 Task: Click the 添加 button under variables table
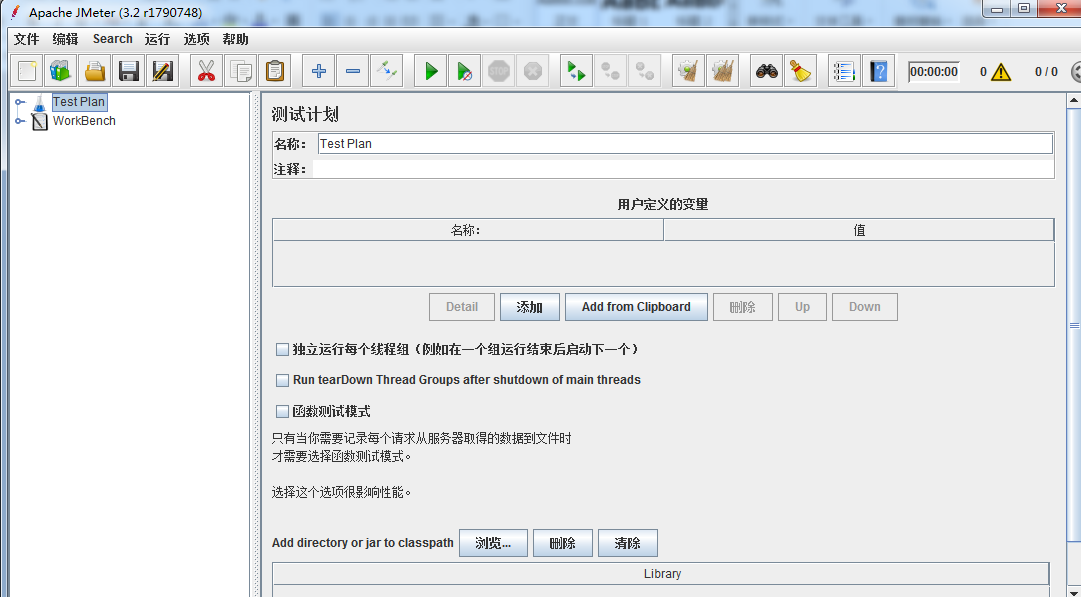click(x=529, y=307)
